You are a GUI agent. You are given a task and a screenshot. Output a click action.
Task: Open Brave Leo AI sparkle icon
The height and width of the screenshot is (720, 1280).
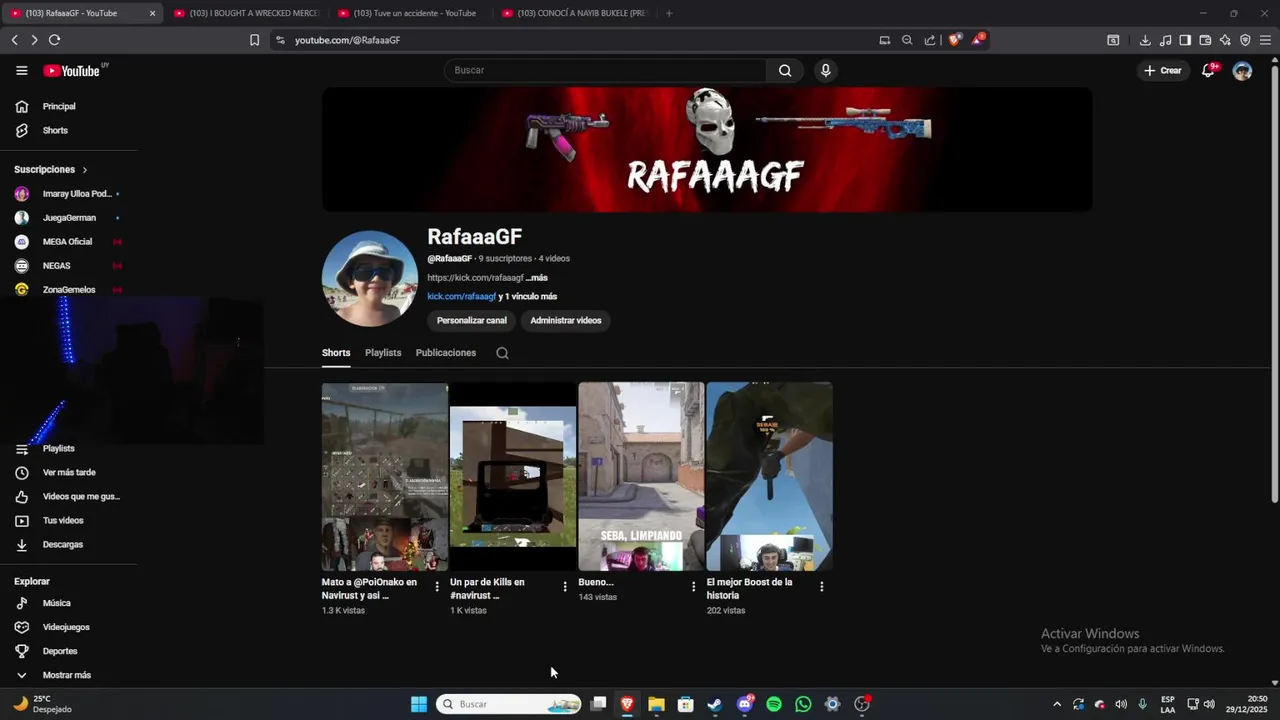(1225, 40)
